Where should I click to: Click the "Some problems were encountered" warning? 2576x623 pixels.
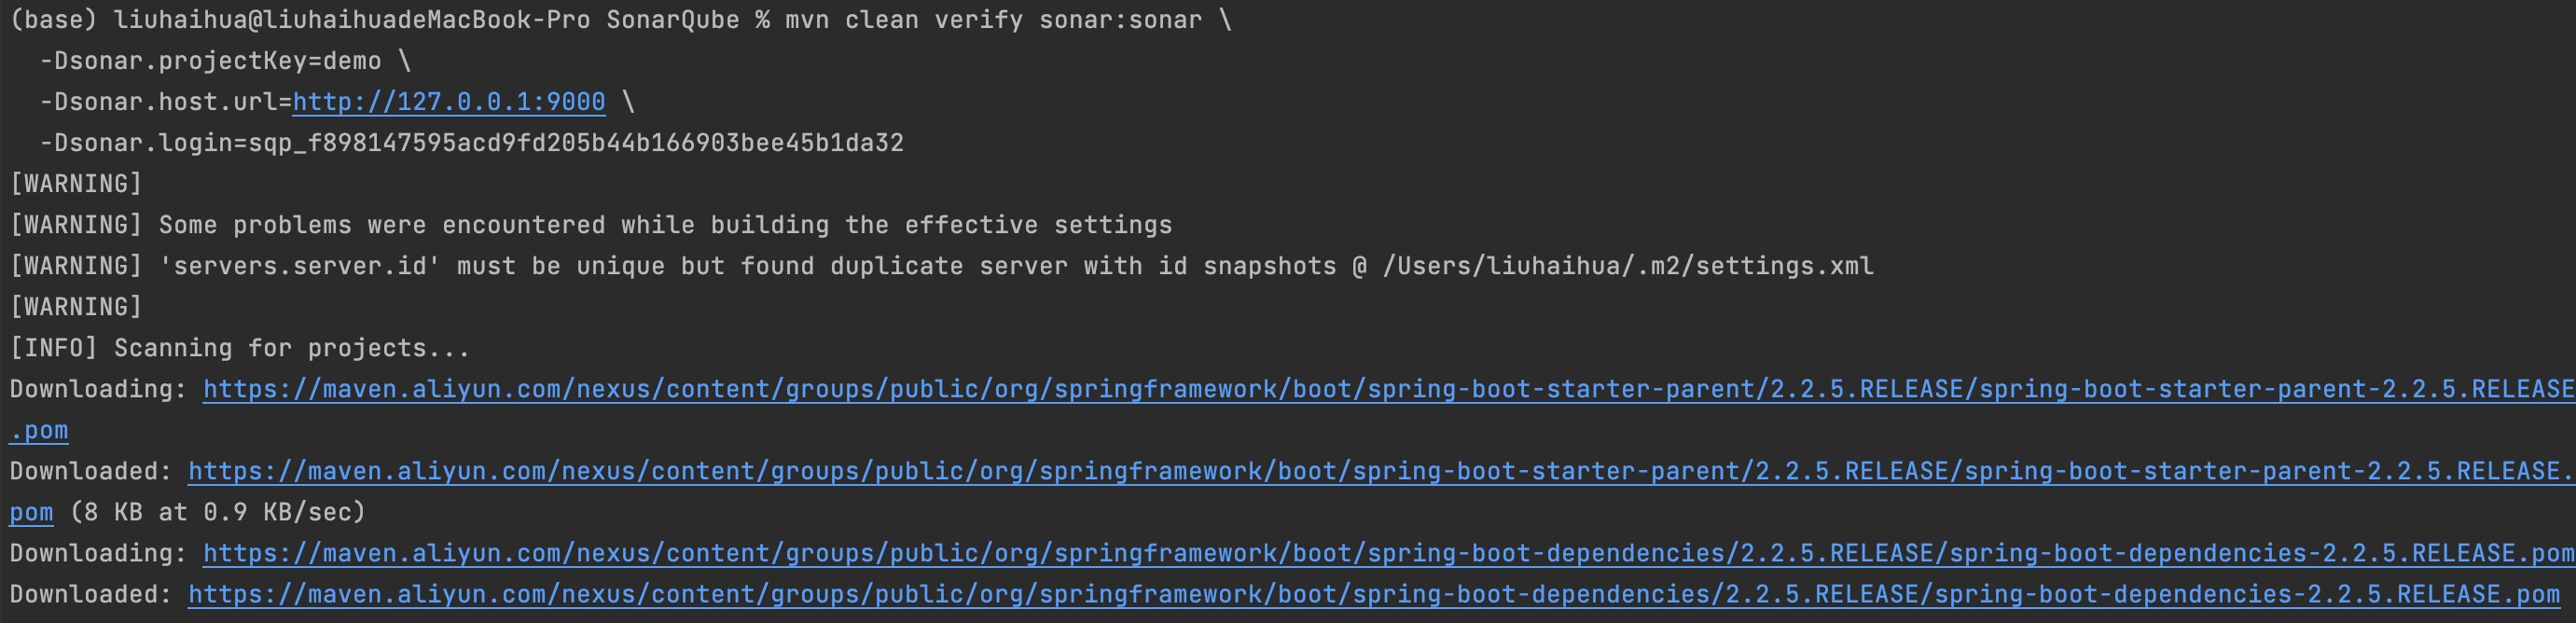665,225
